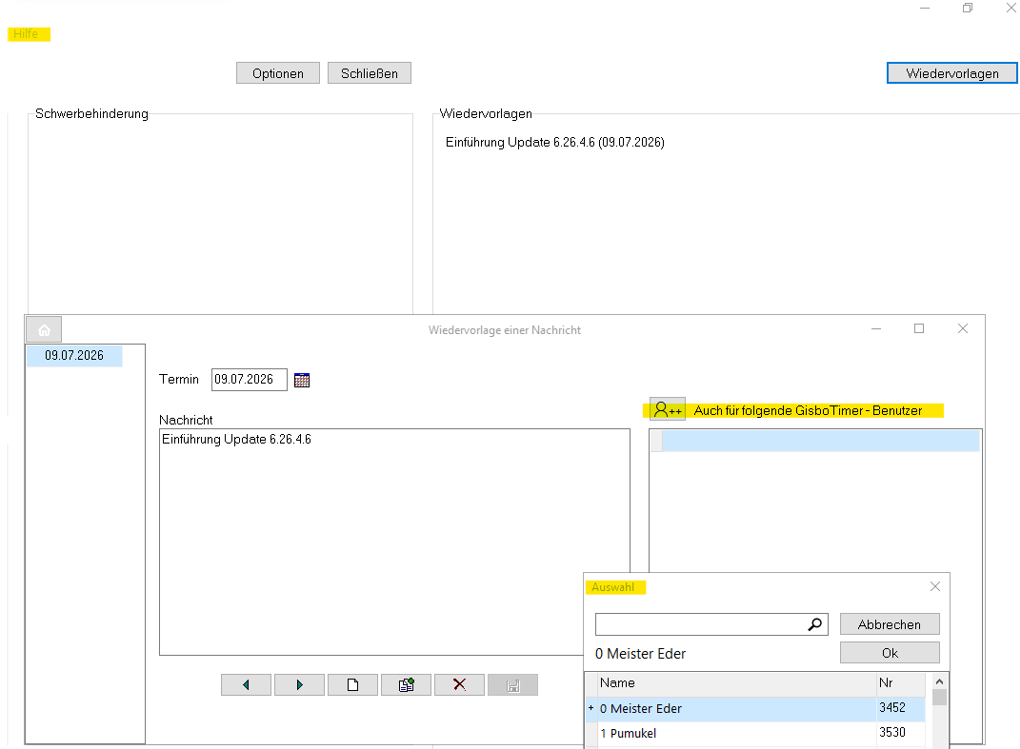Select the Einführung Update 6.26.4.6 (09.07.2026) entry
This screenshot has height=749, width=1020.
point(555,143)
